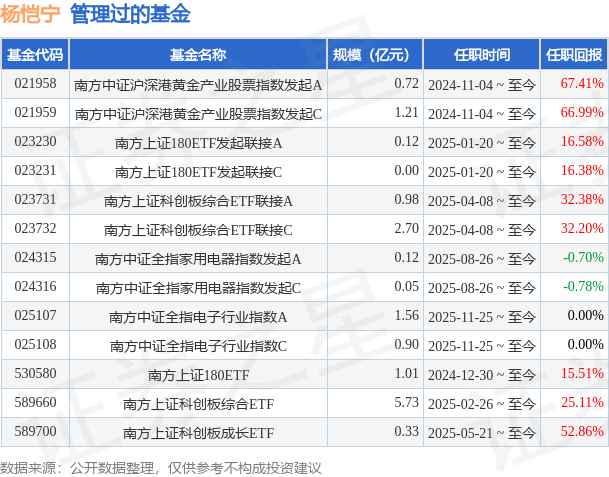This screenshot has height=477, width=609.
Task: Click tenure date 2025-05-21 ~ 至今
Action: coord(482,433)
